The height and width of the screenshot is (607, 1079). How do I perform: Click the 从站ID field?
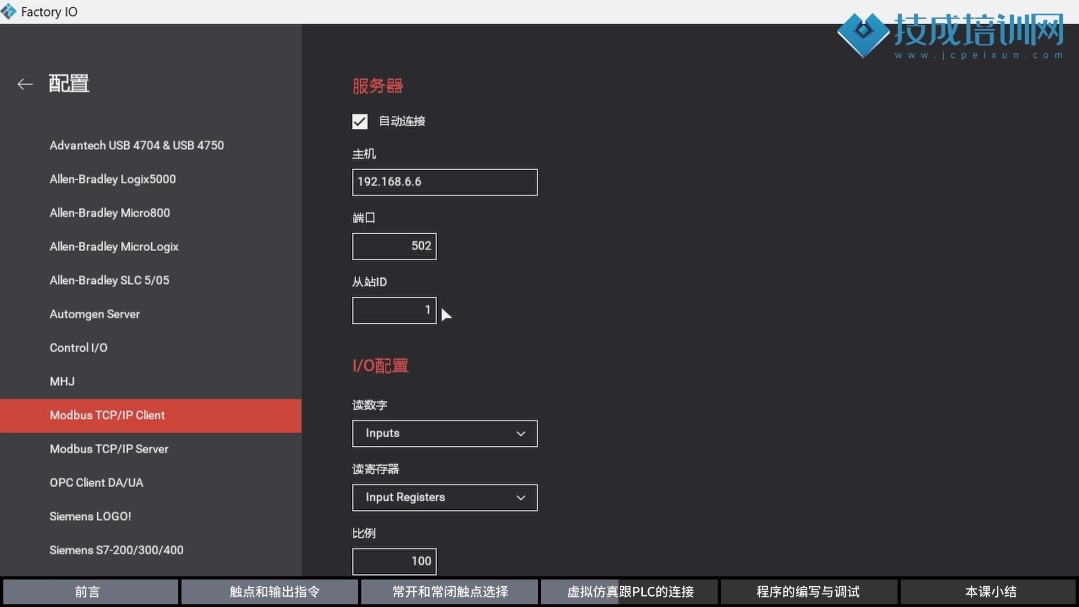(x=394, y=310)
